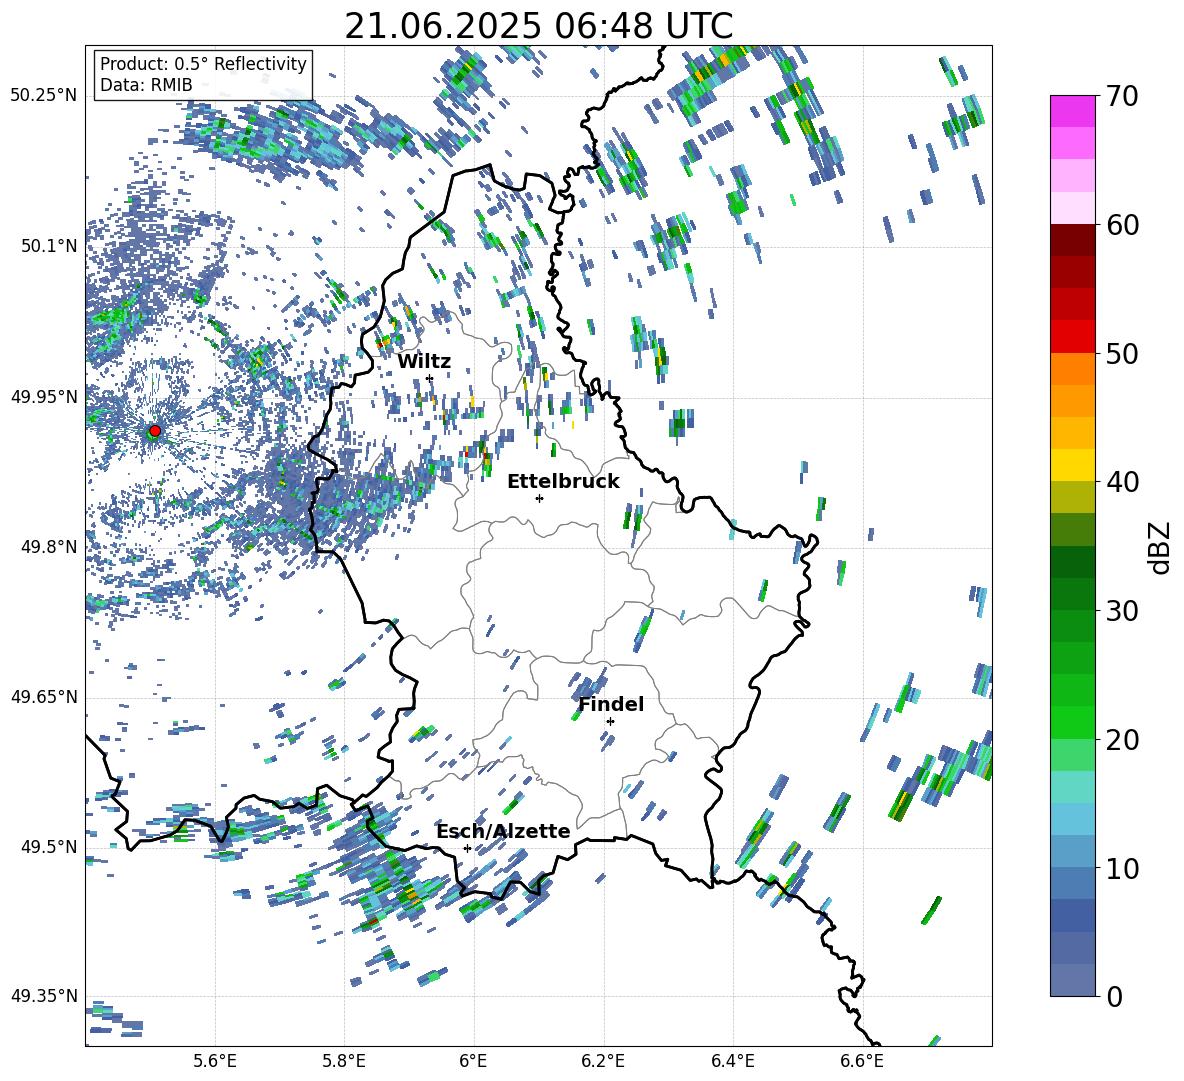Click the 49.95°N latitude label

tap(44, 397)
